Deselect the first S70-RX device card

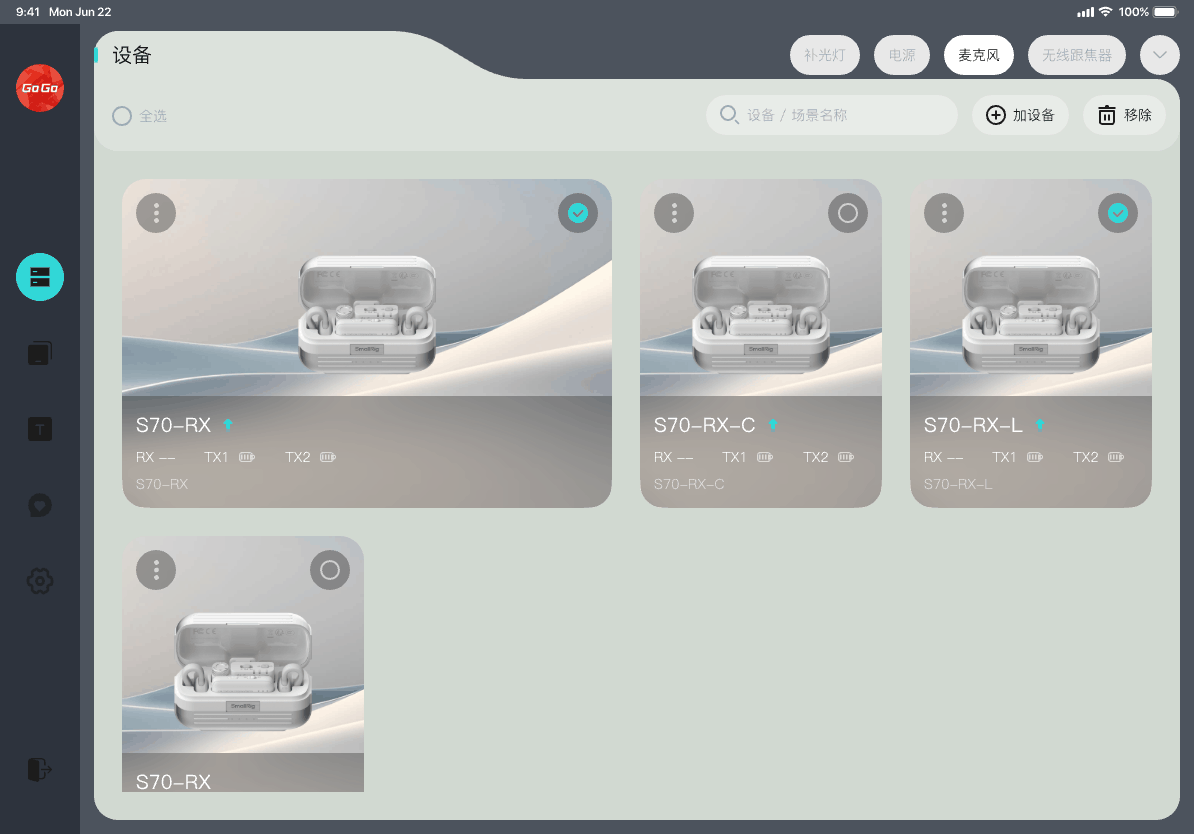coord(578,213)
